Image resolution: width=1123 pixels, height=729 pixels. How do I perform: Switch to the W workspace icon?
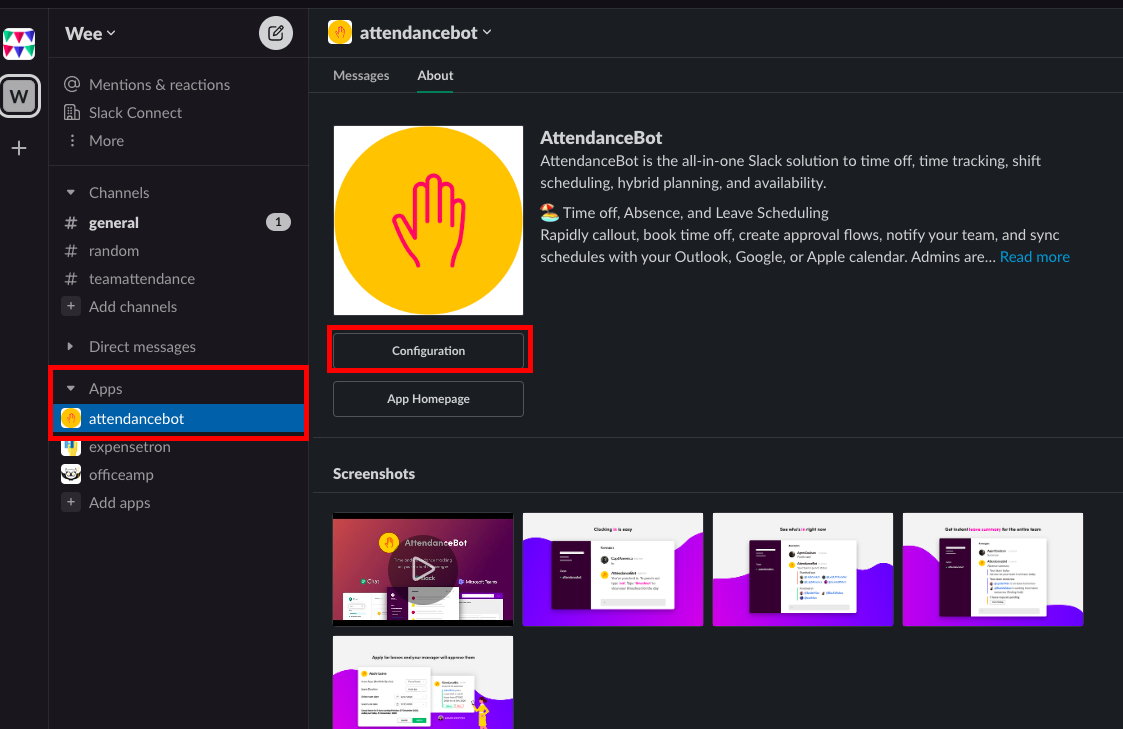pyautogui.click(x=20, y=96)
